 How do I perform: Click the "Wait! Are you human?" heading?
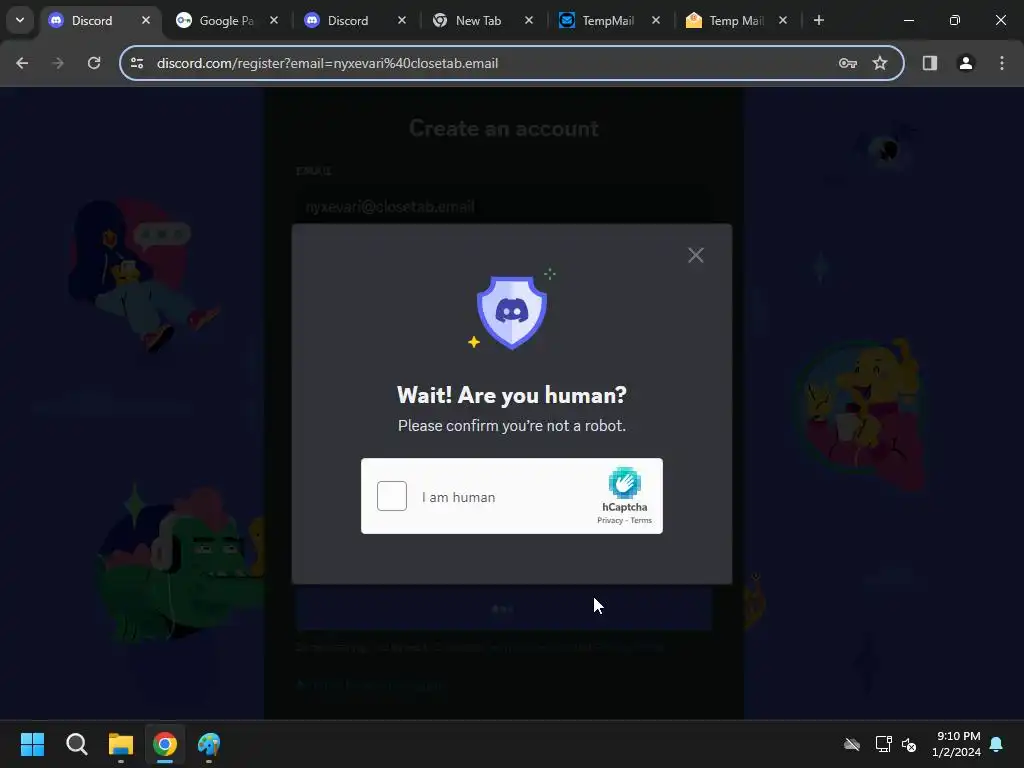(511, 395)
